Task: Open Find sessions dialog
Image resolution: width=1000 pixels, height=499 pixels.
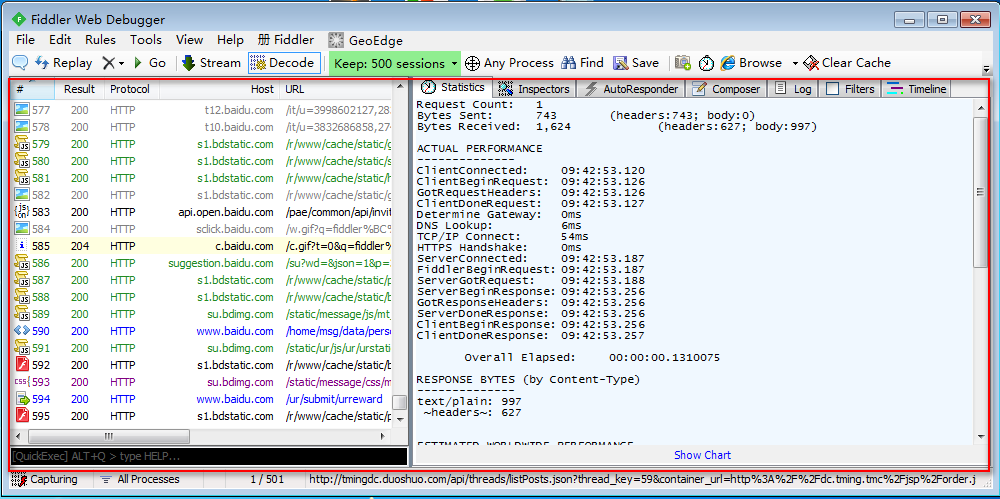Action: coord(582,63)
